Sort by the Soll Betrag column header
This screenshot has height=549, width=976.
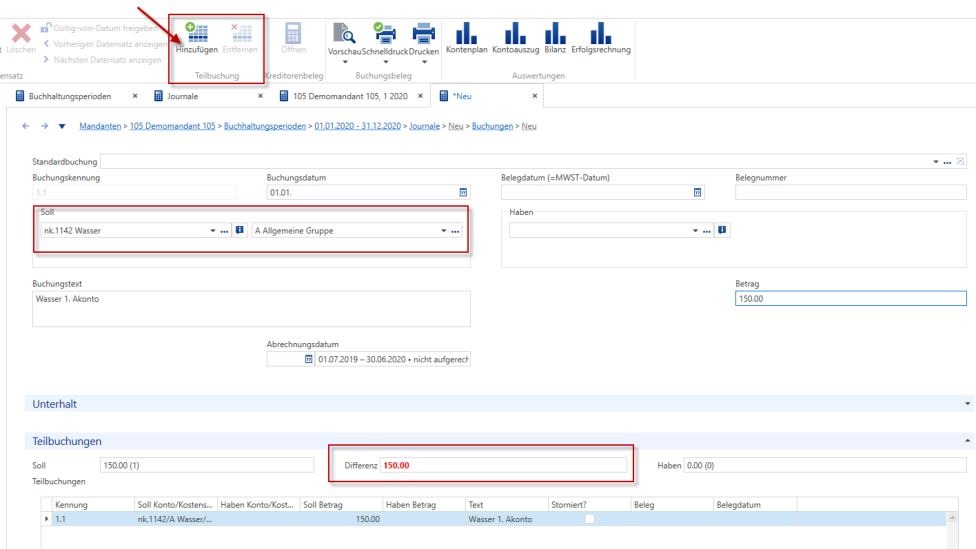pyautogui.click(x=341, y=505)
